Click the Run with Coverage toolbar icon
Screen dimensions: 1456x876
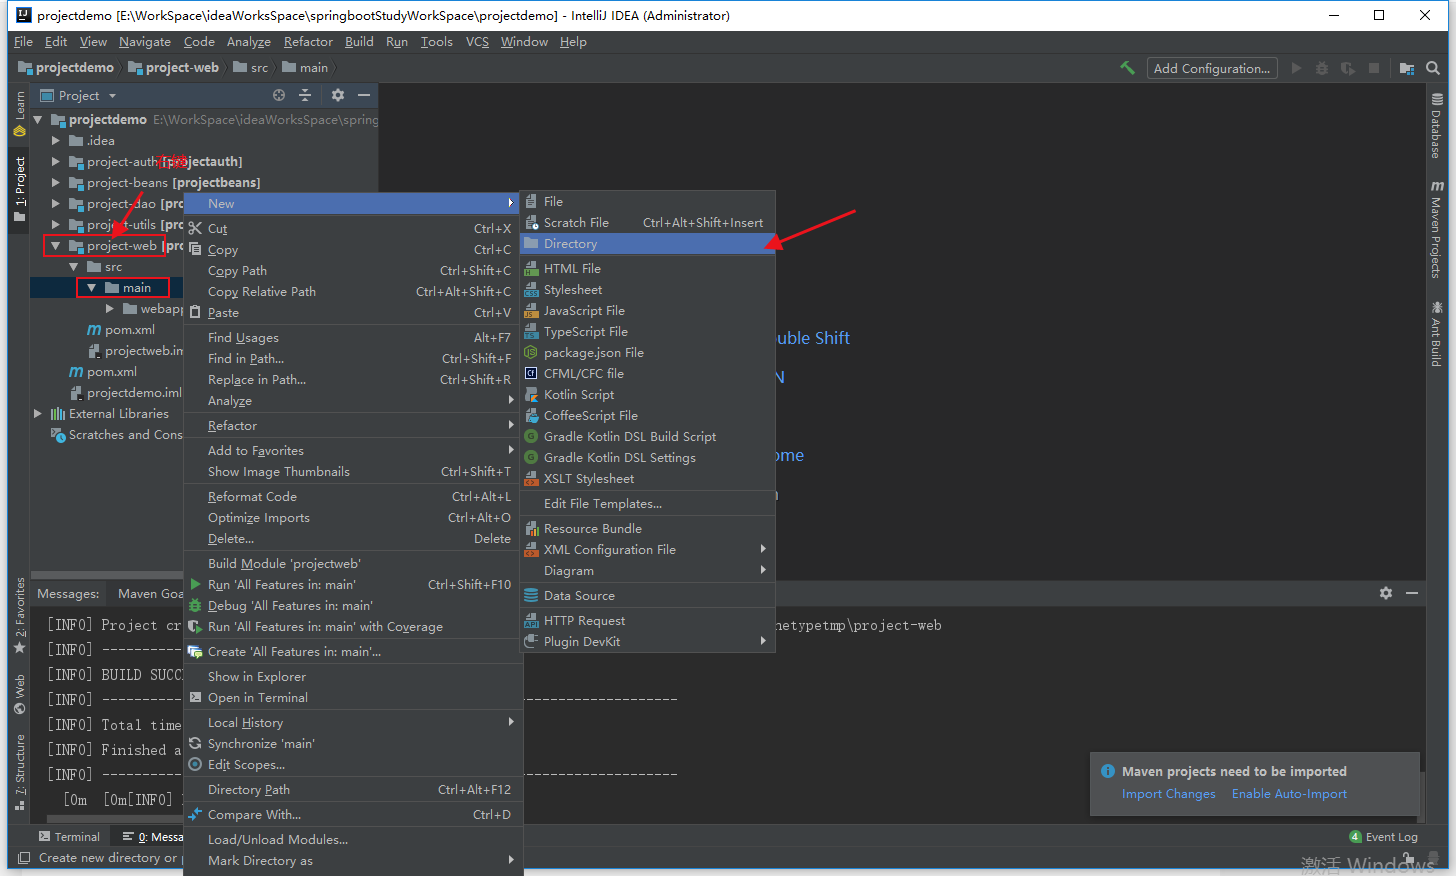(1348, 68)
